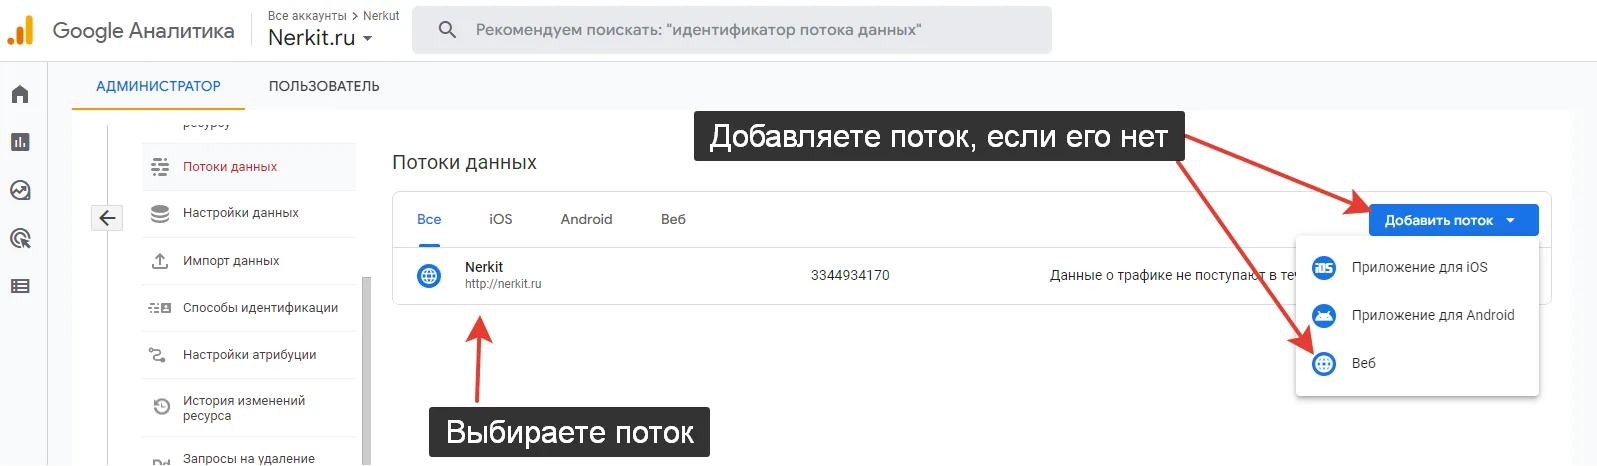Open Запросы на удаление in sidebar
This screenshot has height=466, width=1597.
tap(248, 458)
